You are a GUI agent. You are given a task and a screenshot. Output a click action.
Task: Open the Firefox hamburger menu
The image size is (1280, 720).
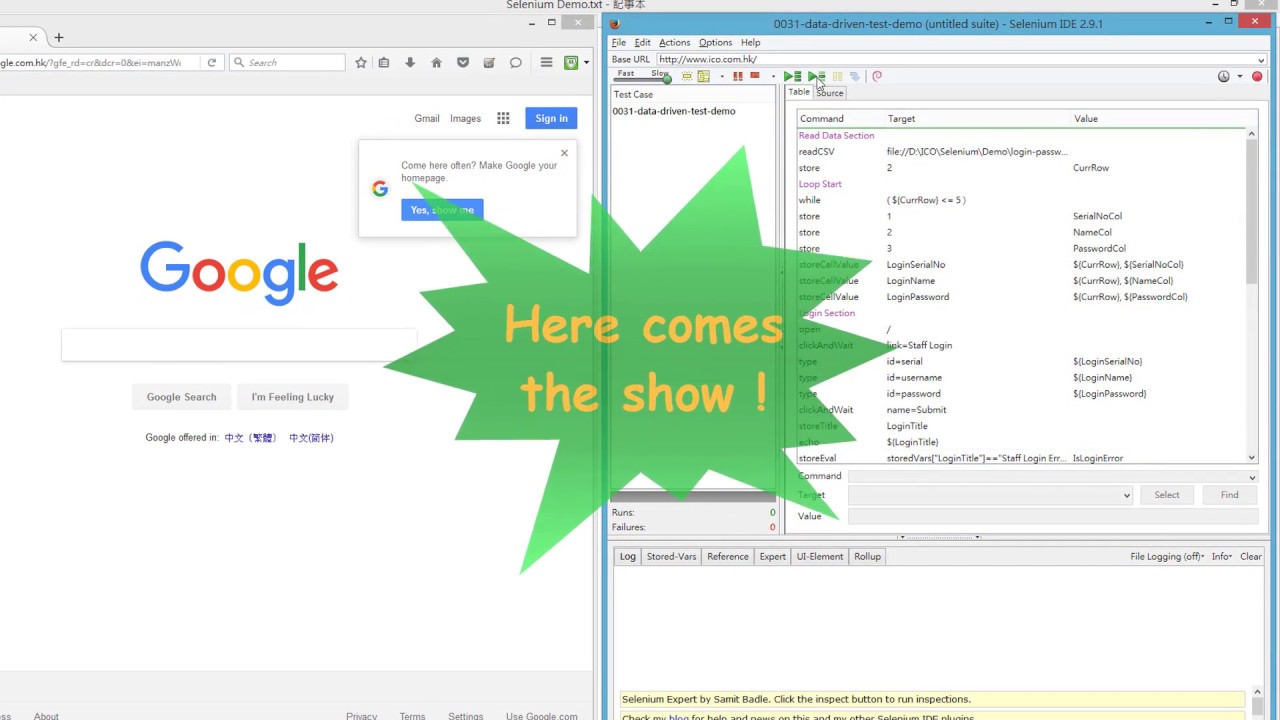click(x=546, y=62)
